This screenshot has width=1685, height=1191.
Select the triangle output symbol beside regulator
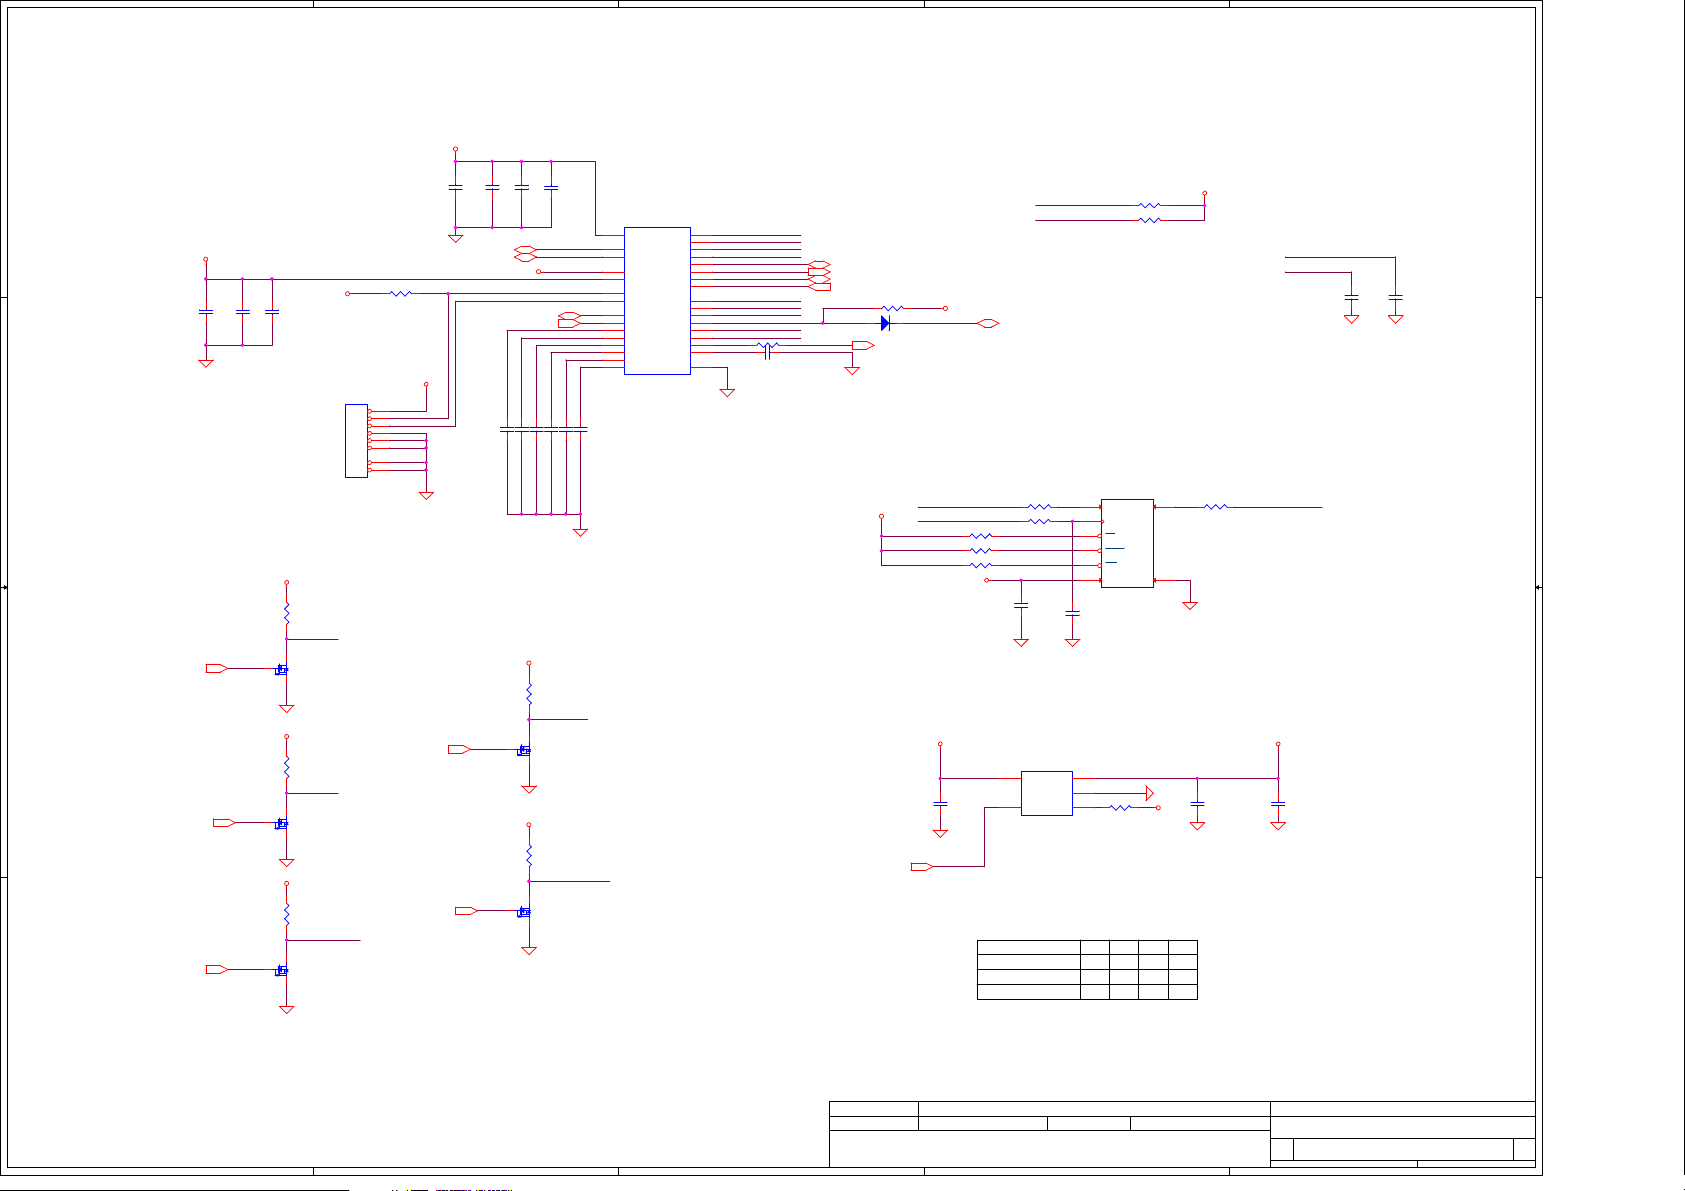click(1150, 793)
